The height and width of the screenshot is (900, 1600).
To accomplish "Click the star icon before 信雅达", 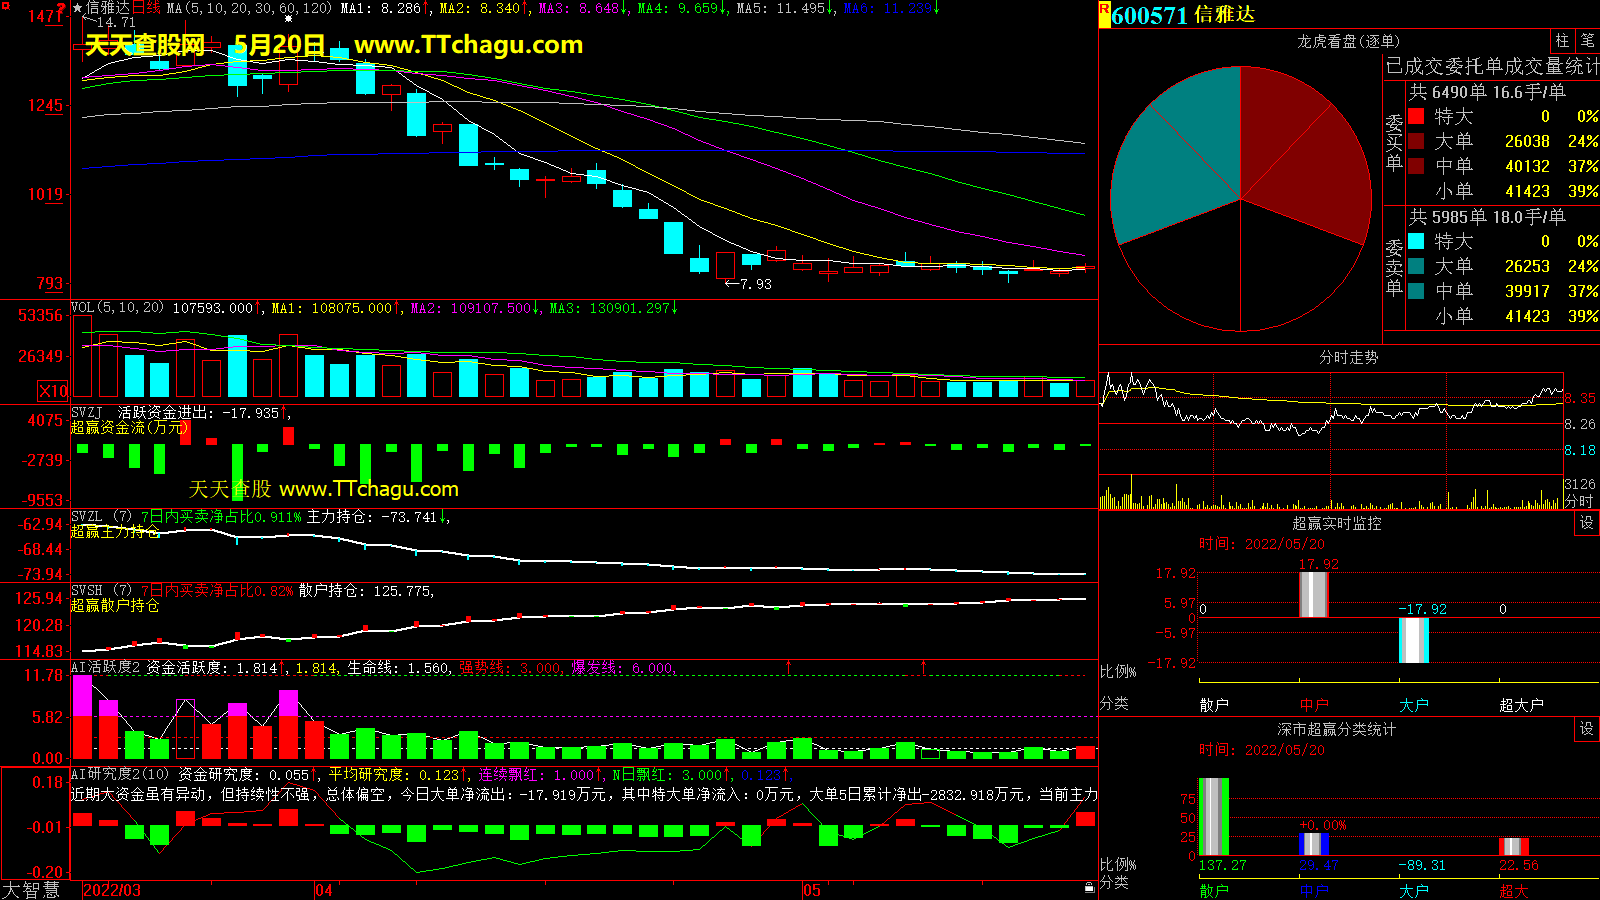I will (78, 8).
